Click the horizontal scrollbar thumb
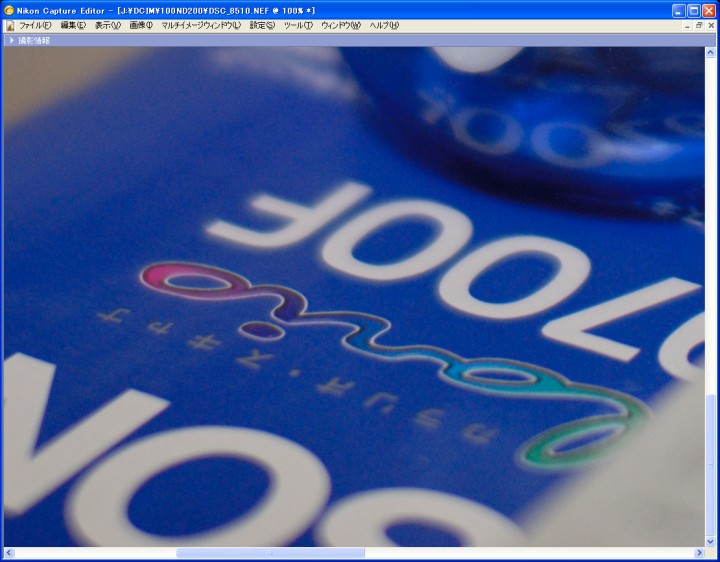This screenshot has height=562, width=720. tap(270, 553)
